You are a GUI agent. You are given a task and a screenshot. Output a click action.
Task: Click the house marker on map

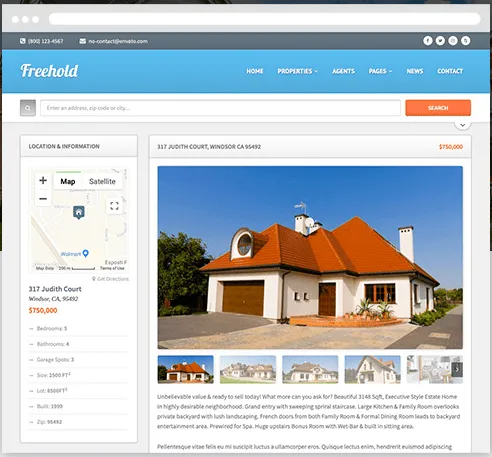[79, 212]
